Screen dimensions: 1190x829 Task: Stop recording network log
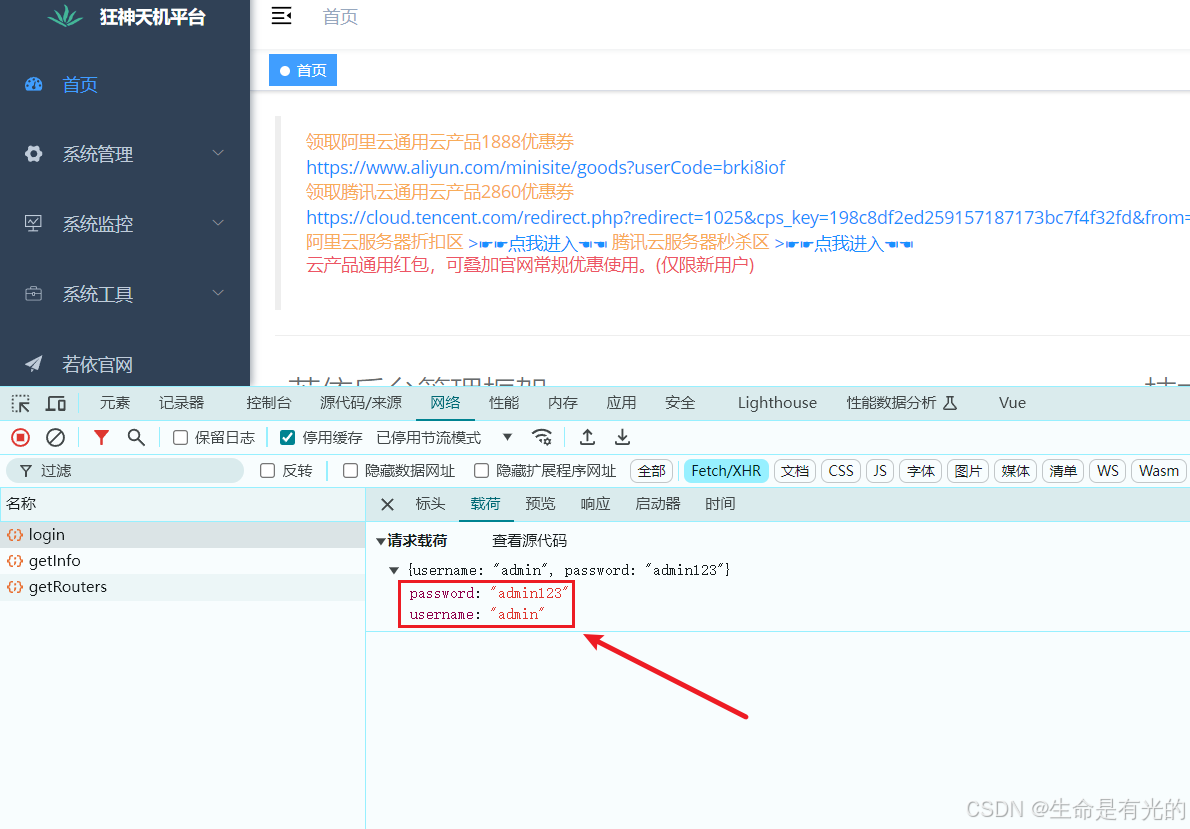pos(20,437)
